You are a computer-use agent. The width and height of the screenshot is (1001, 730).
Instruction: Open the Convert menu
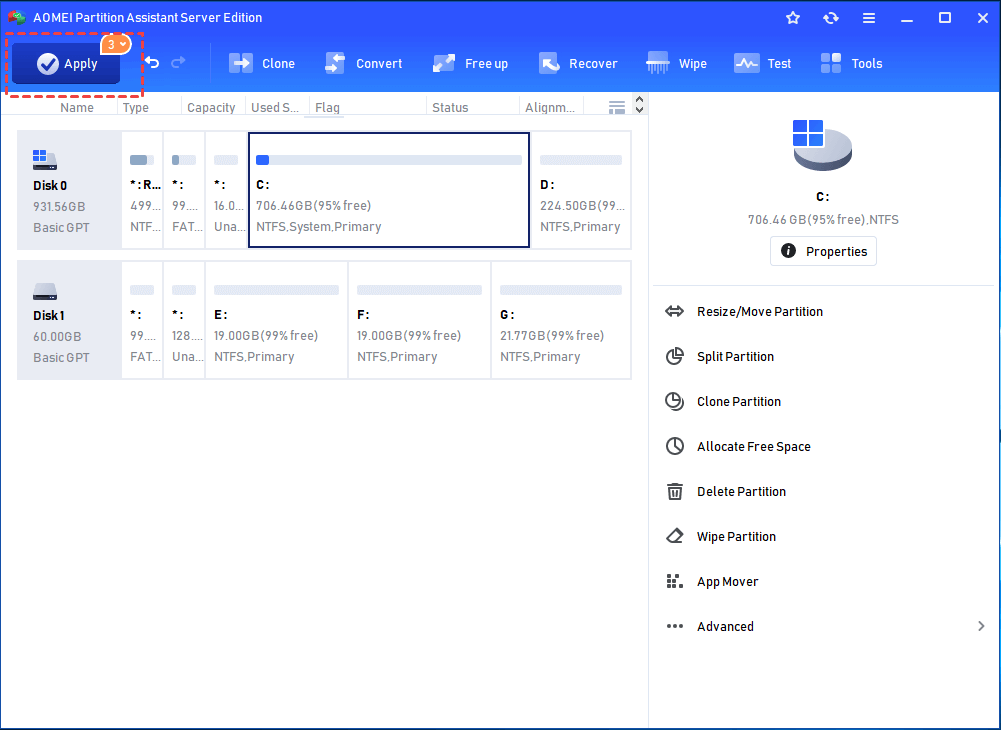(x=363, y=63)
